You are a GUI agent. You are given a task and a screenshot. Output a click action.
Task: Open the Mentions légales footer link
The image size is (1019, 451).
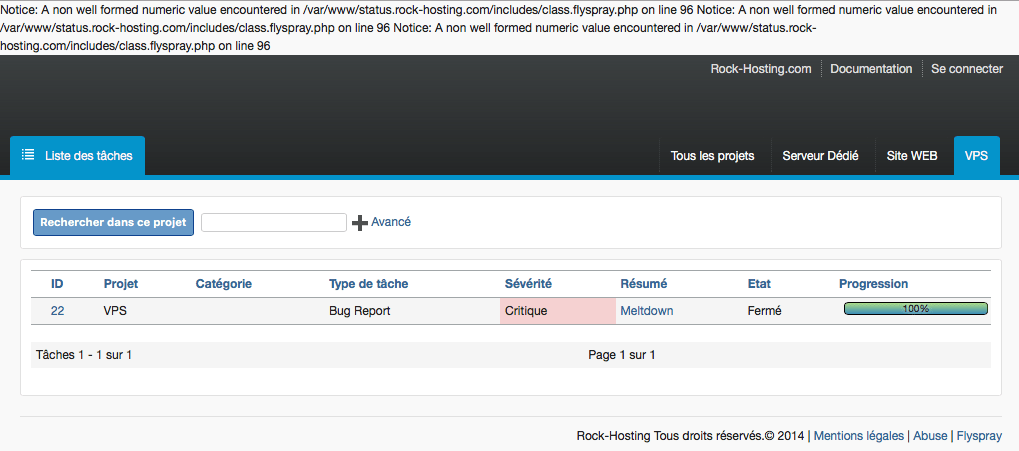[859, 436]
